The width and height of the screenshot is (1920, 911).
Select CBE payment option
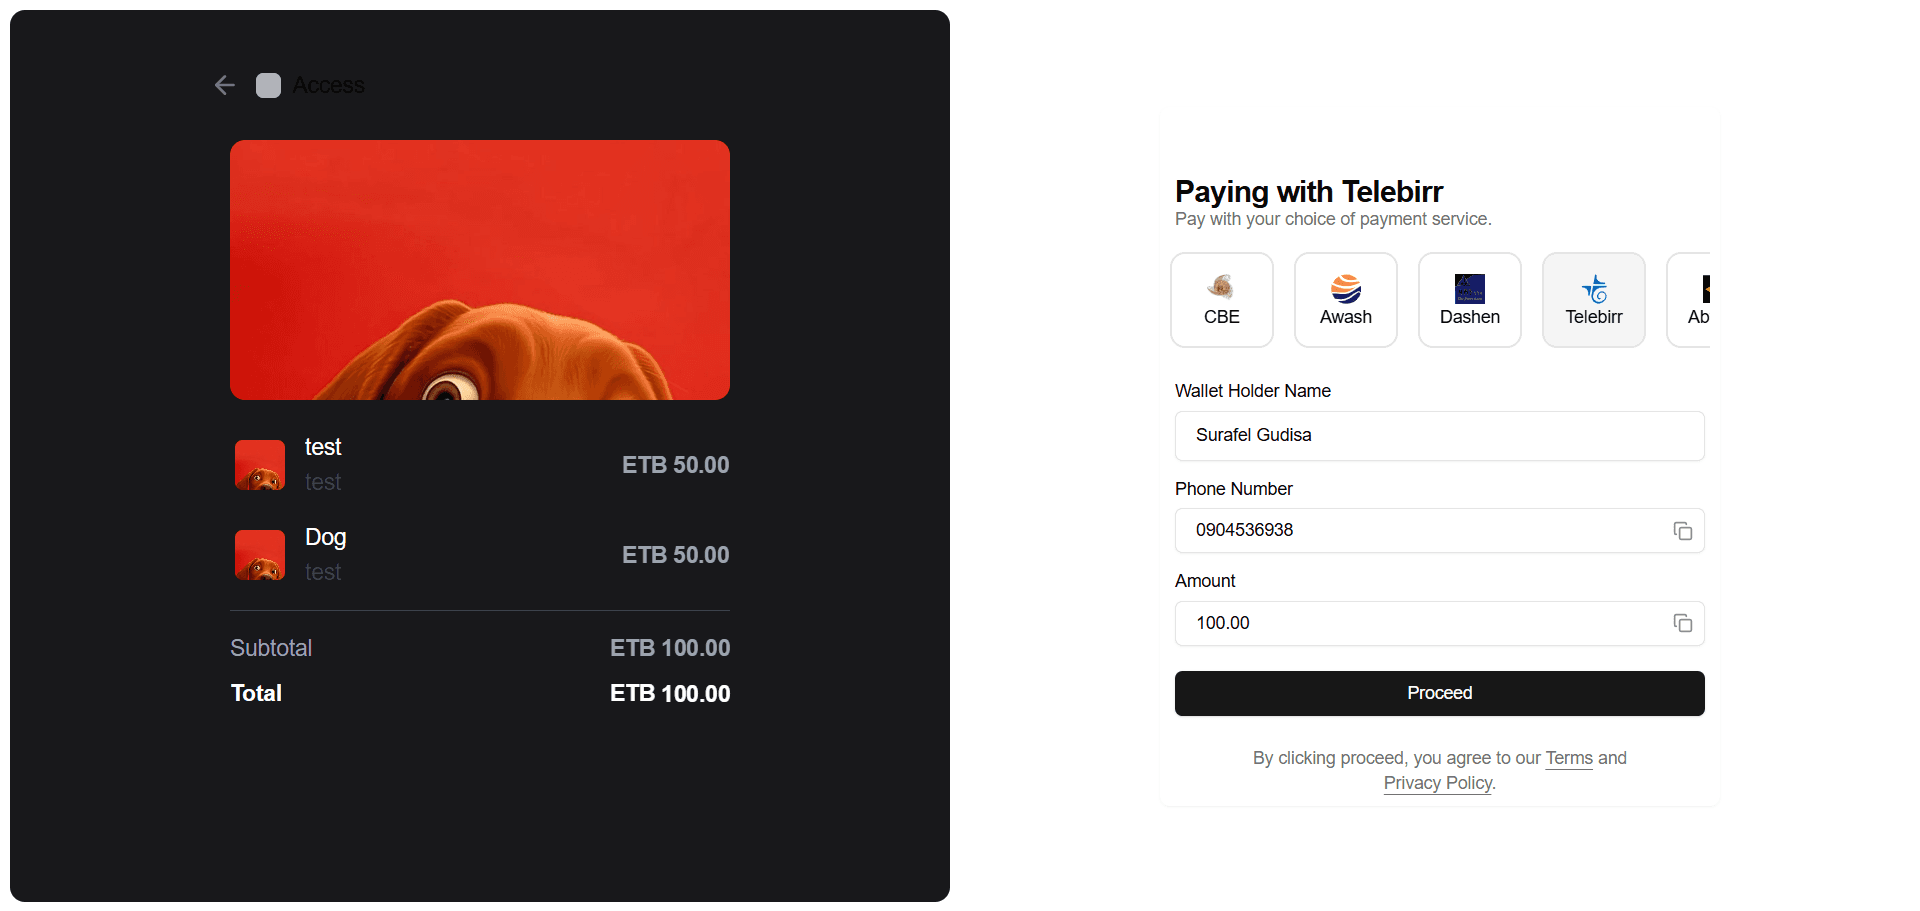(1221, 300)
